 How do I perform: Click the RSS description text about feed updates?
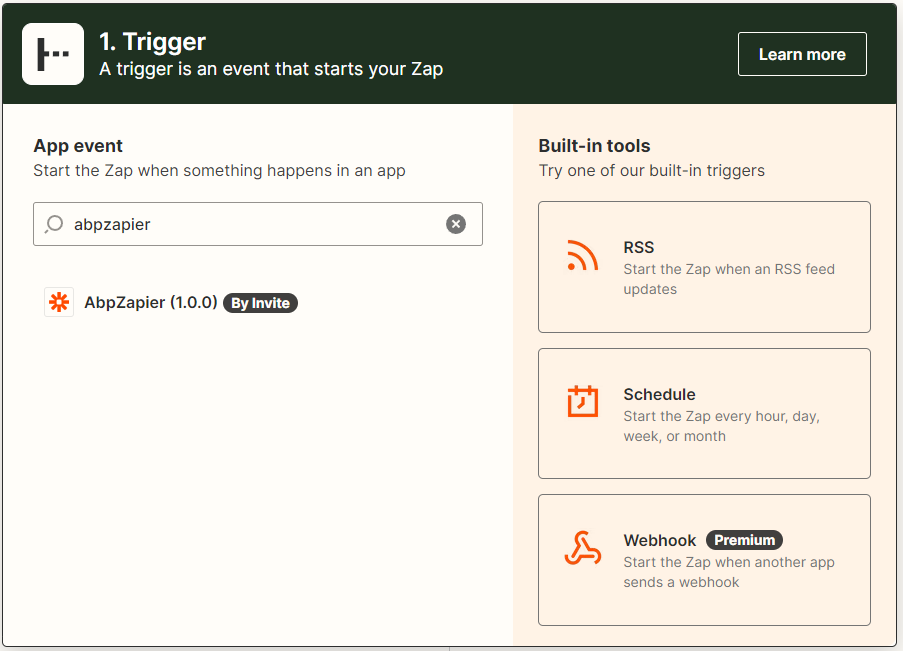pyautogui.click(x=729, y=279)
